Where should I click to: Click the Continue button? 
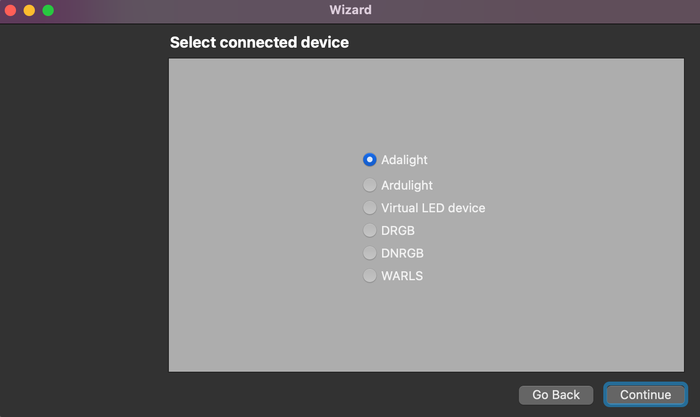pyautogui.click(x=645, y=395)
